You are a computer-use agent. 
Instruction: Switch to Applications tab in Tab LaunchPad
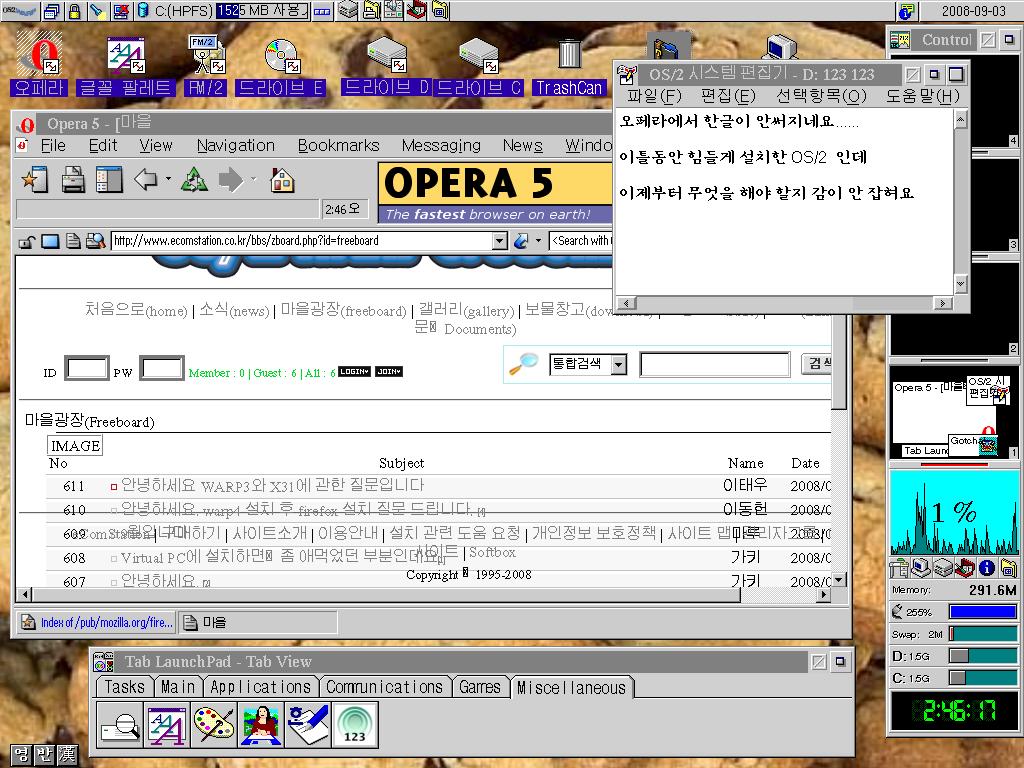(261, 687)
